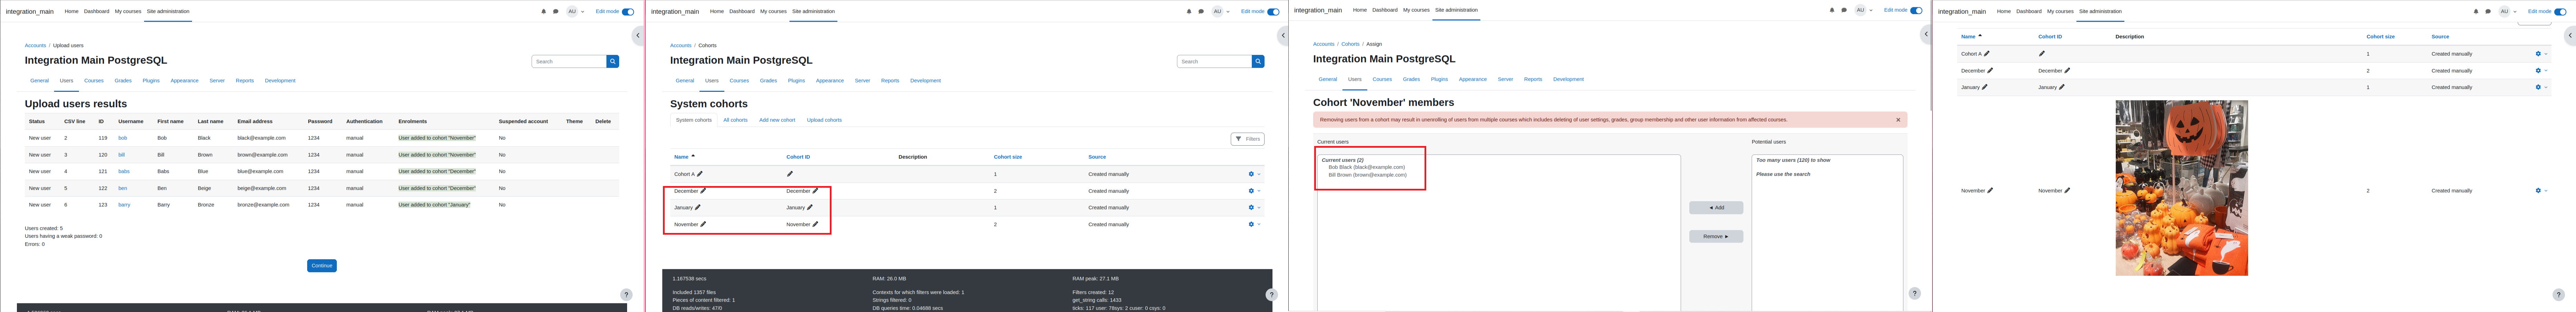Image resolution: width=2576 pixels, height=312 pixels.
Task: Open block drawer chevron on Cohort 'November' members page
Action: pos(1926,34)
